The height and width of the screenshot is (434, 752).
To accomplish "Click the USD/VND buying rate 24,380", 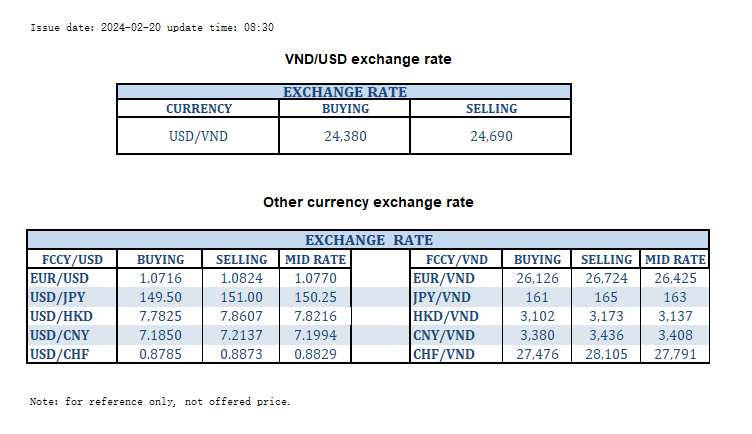I will click(x=345, y=136).
